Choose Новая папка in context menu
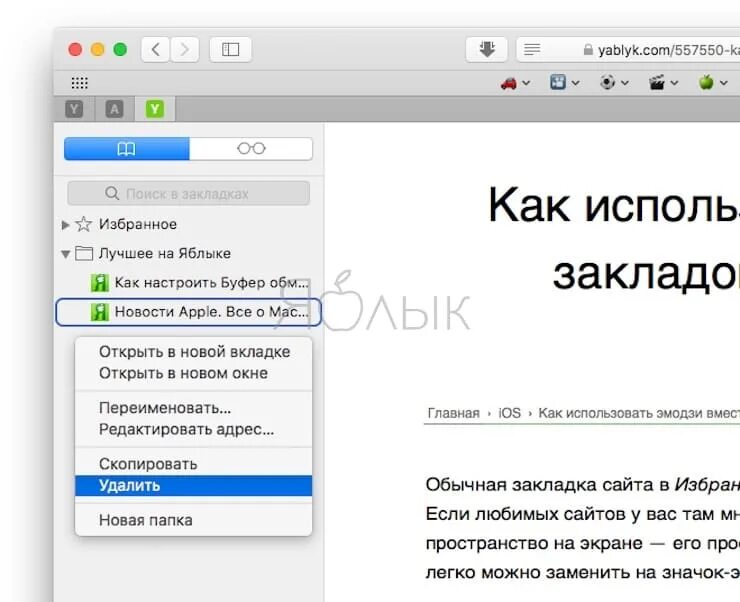 (194, 520)
